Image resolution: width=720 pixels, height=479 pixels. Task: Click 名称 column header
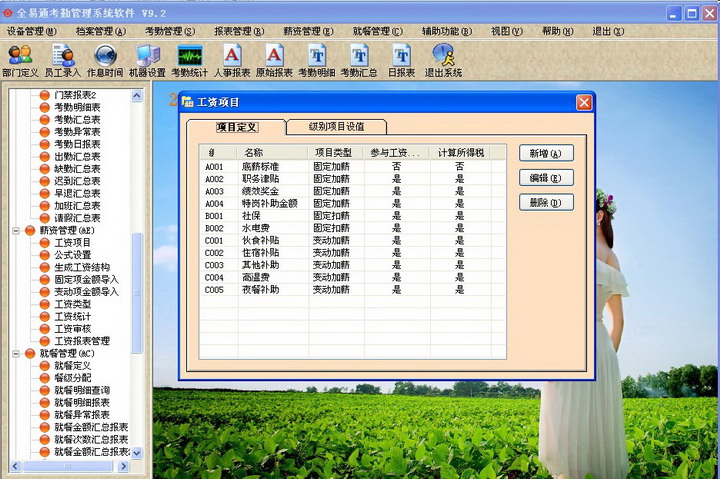[x=272, y=152]
